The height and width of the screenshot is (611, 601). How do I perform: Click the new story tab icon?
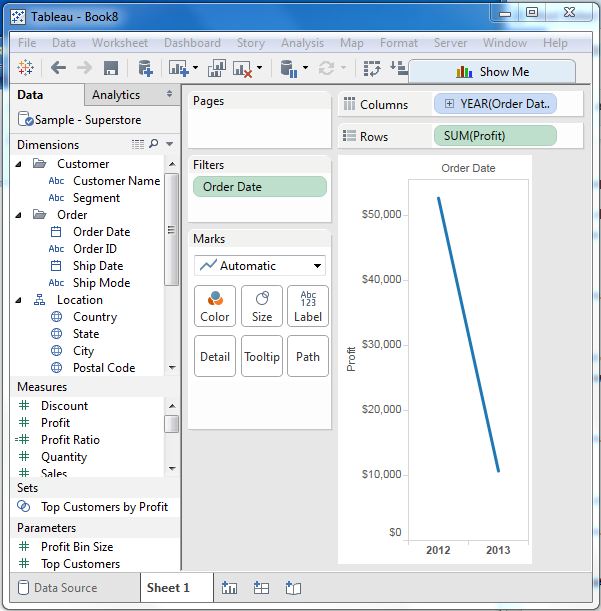tap(293, 588)
